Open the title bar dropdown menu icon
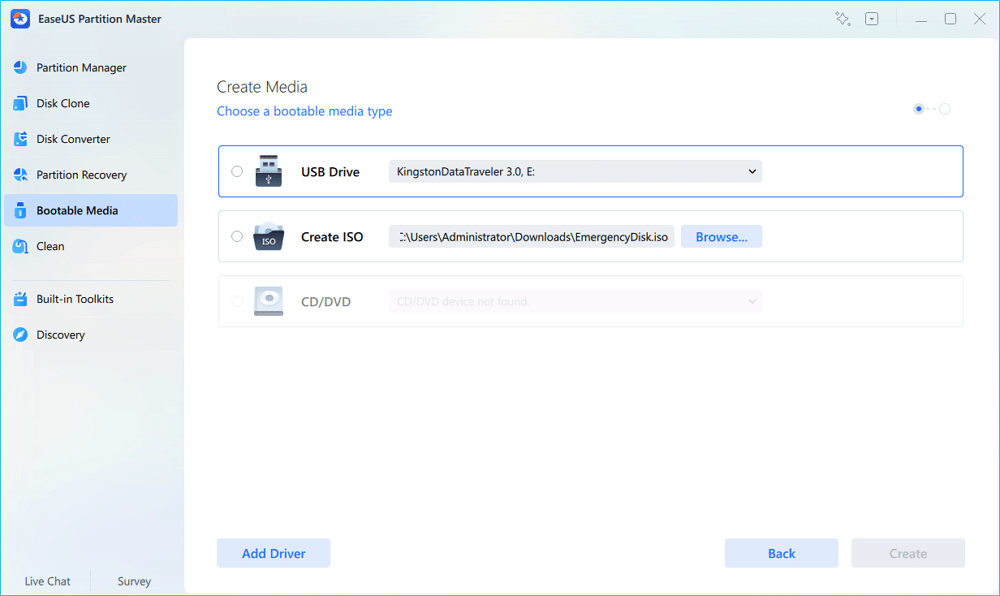The width and height of the screenshot is (1000, 596). [872, 18]
